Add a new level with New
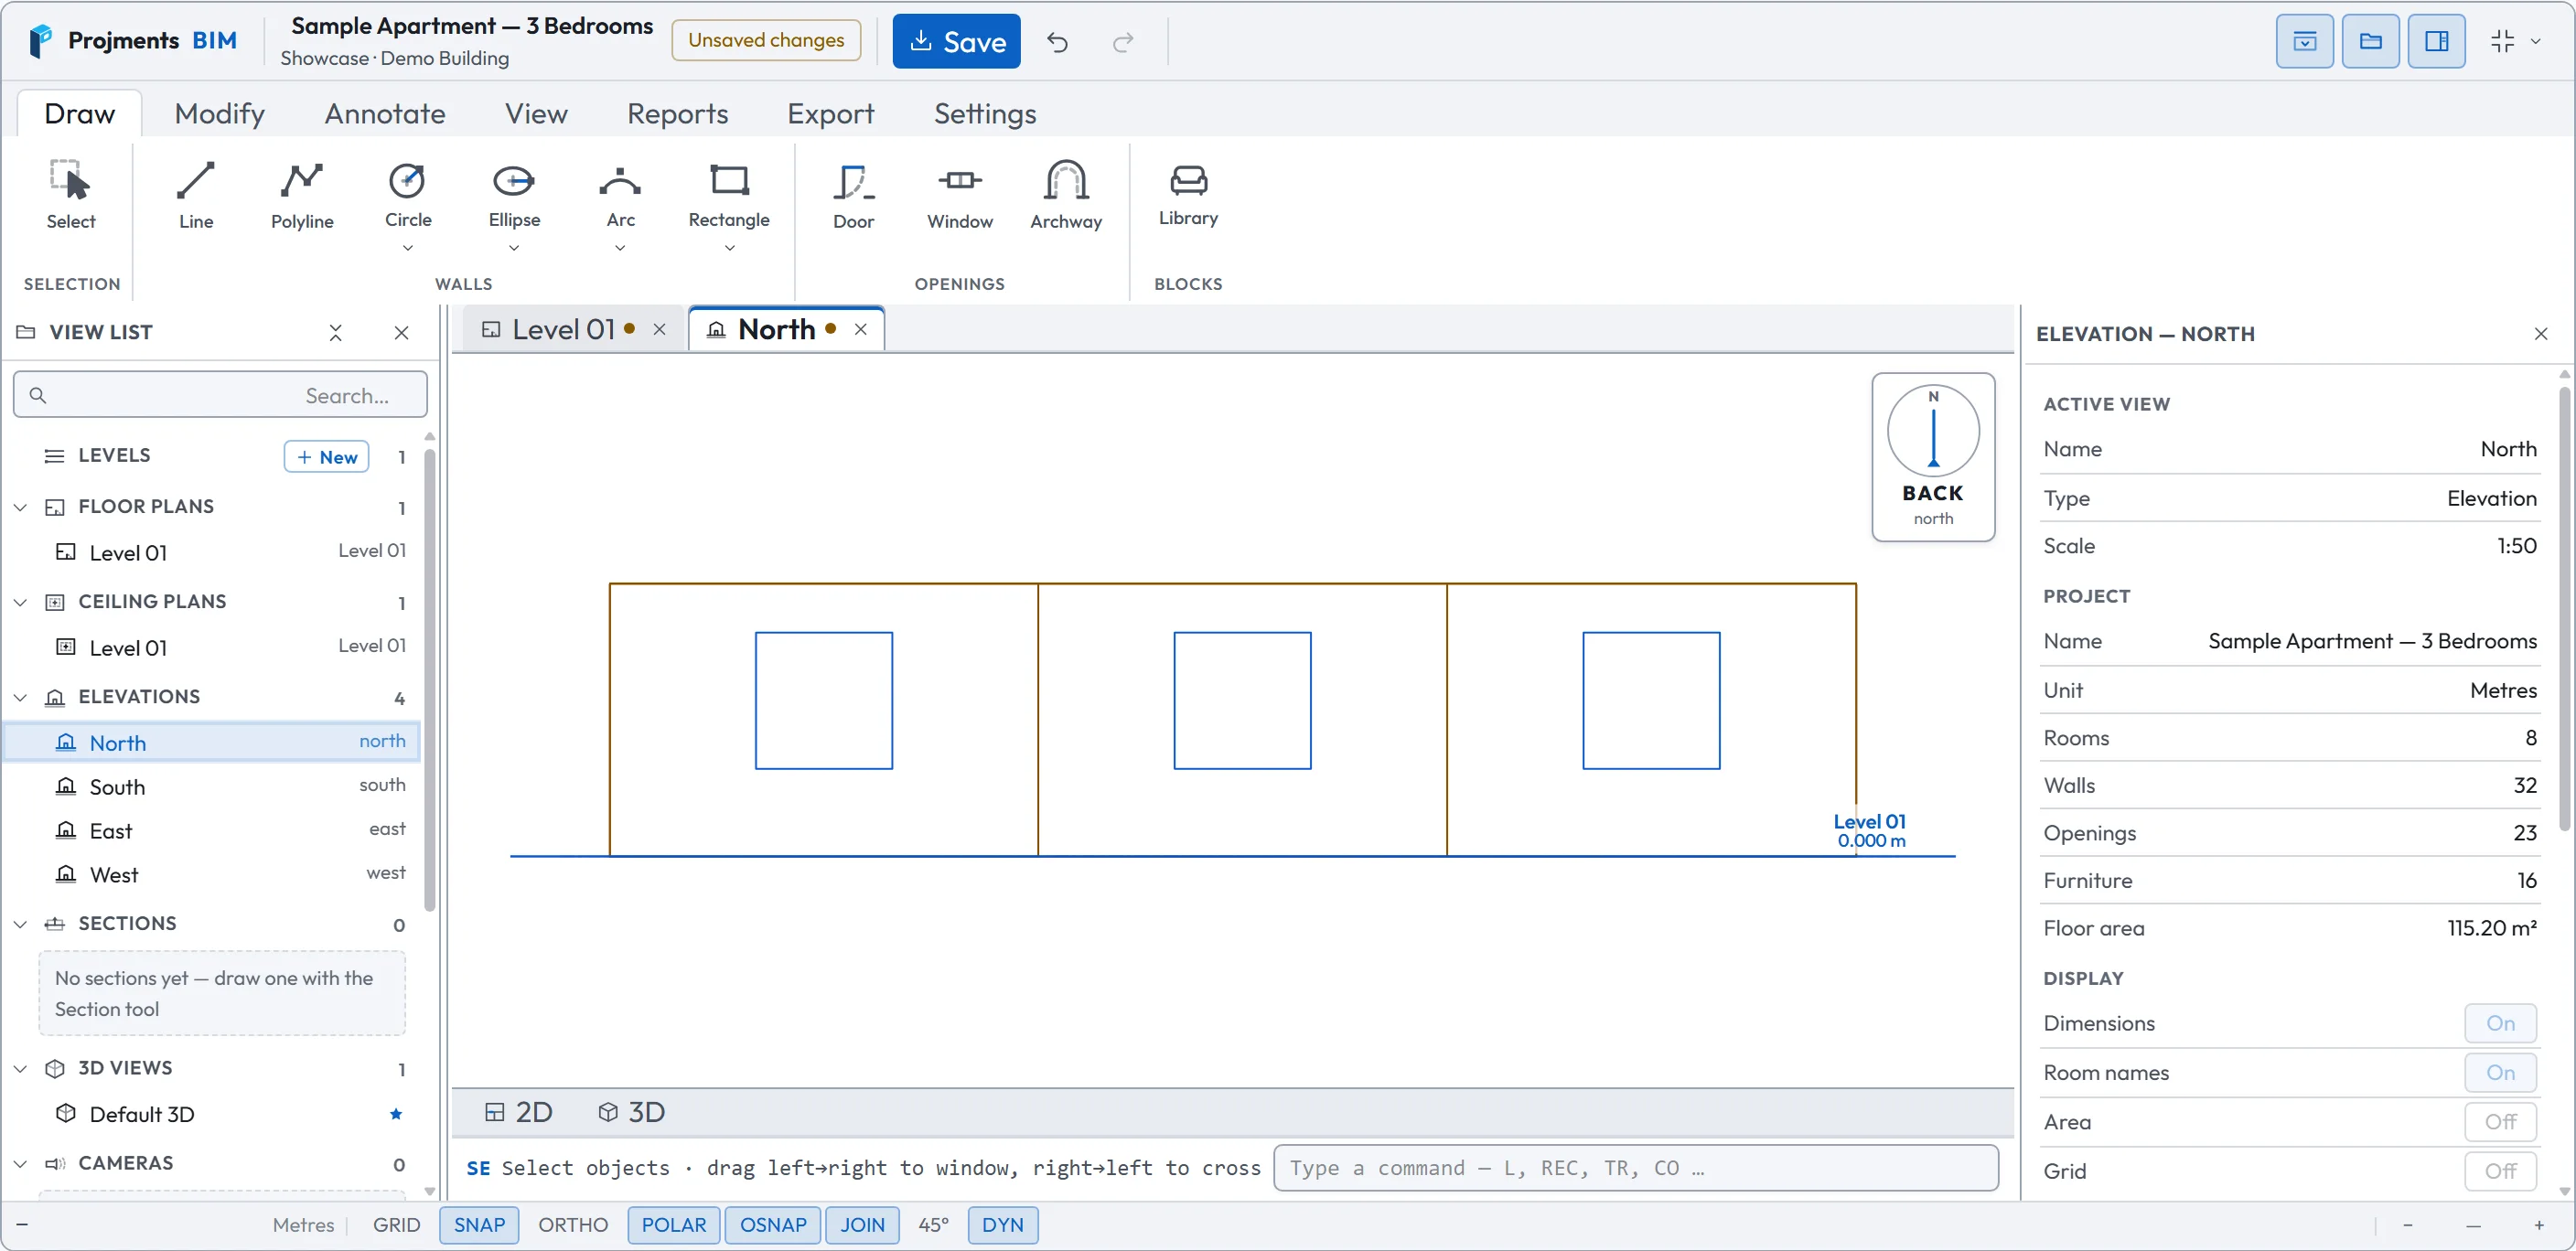 coord(326,456)
